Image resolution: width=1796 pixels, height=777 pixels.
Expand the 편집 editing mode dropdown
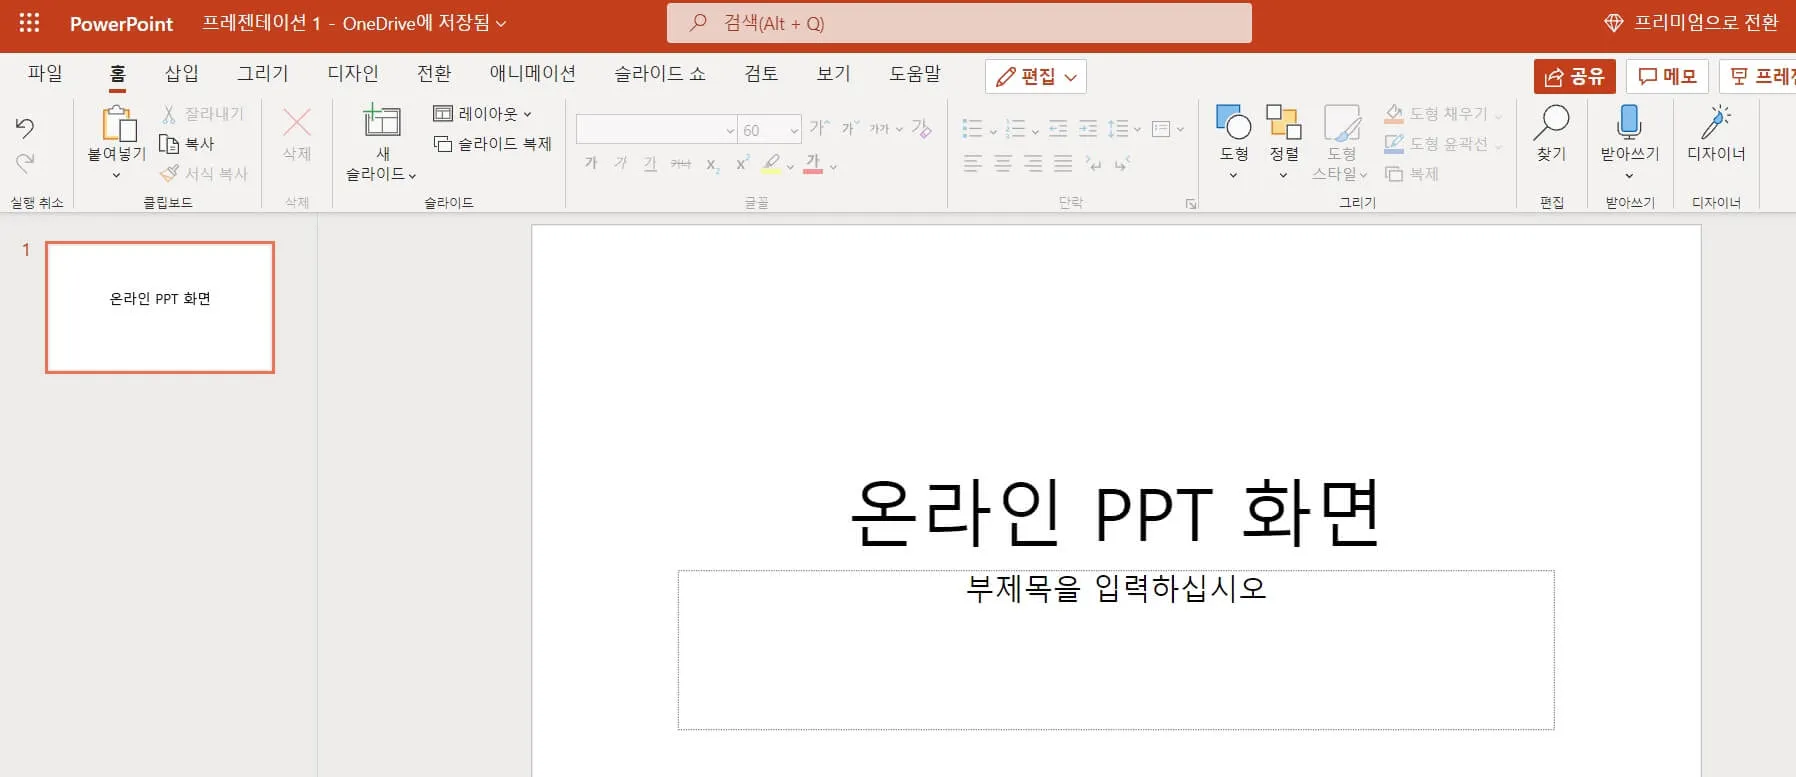pyautogui.click(x=1036, y=77)
